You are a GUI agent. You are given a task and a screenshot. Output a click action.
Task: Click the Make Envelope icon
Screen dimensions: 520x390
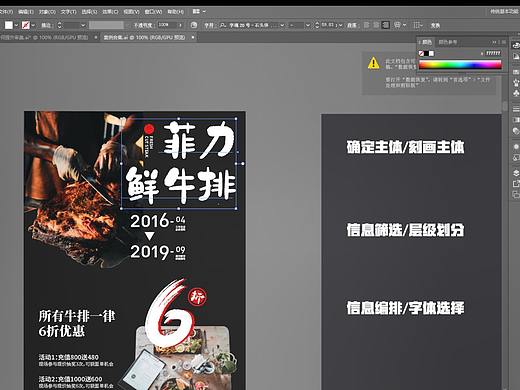coord(397,25)
